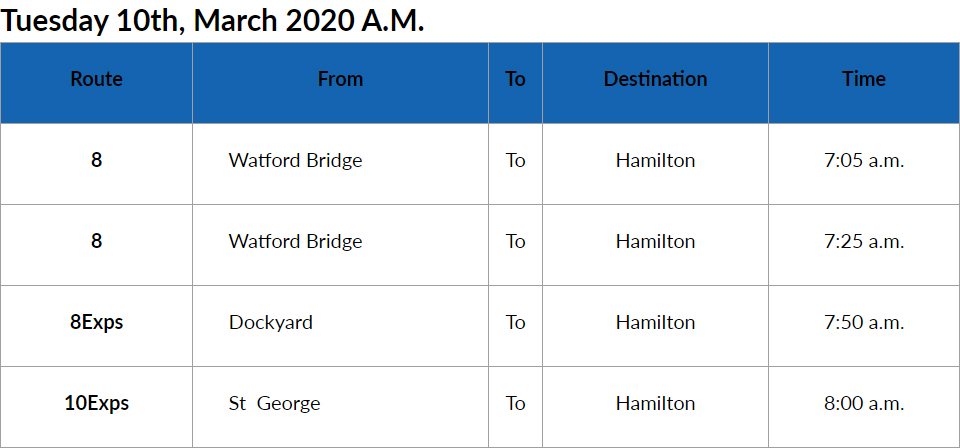The image size is (960, 448).
Task: Select the 7:25 a.m. time cell
Action: 864,241
